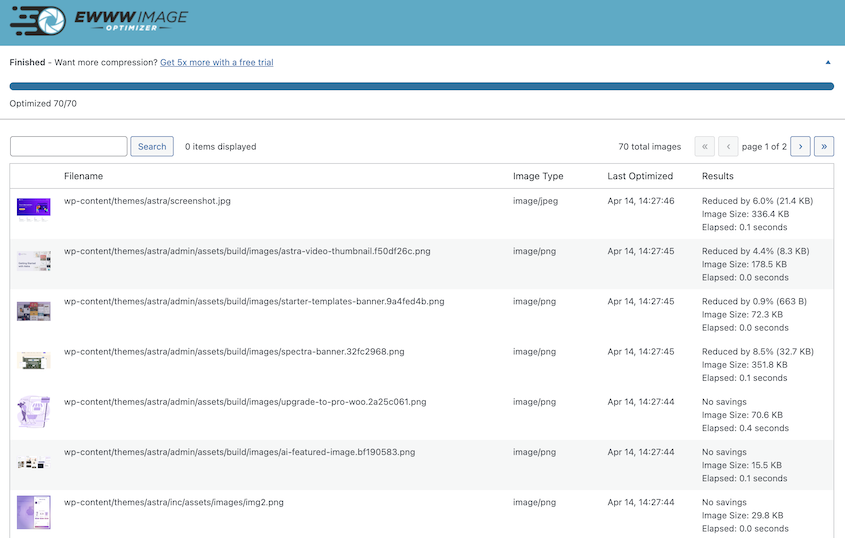Screen dimensions: 845x538
Task: Select filename wp-content/themes/astra/screenshot.jpg
Action: coord(147,201)
